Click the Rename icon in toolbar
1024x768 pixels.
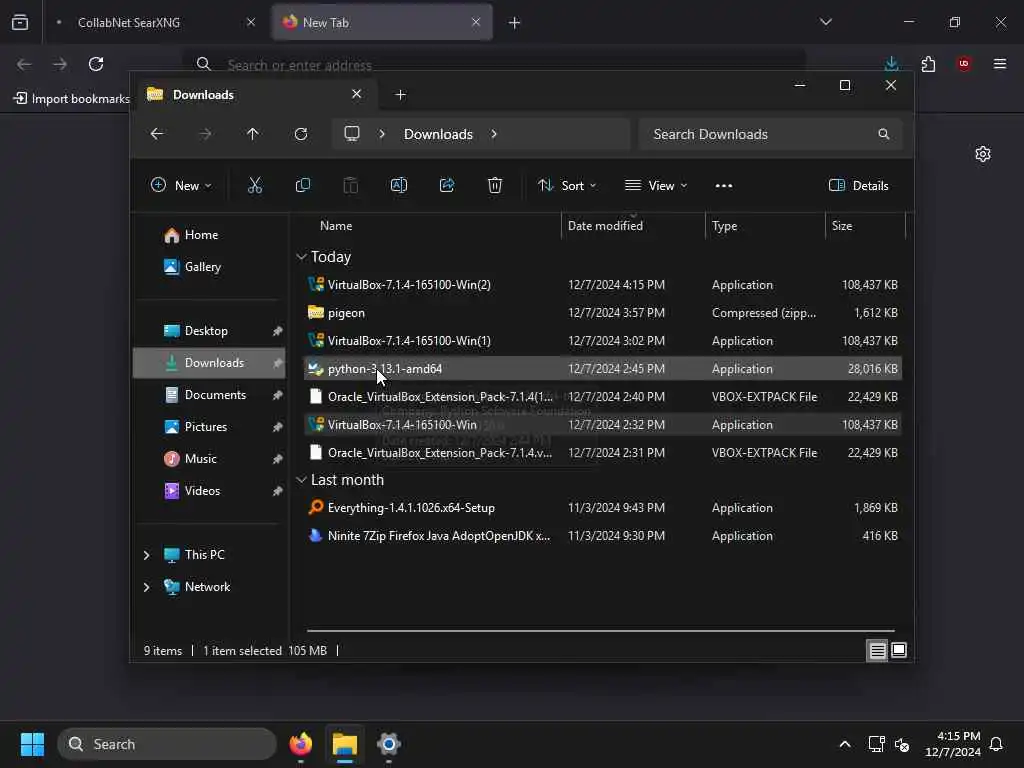tap(398, 185)
